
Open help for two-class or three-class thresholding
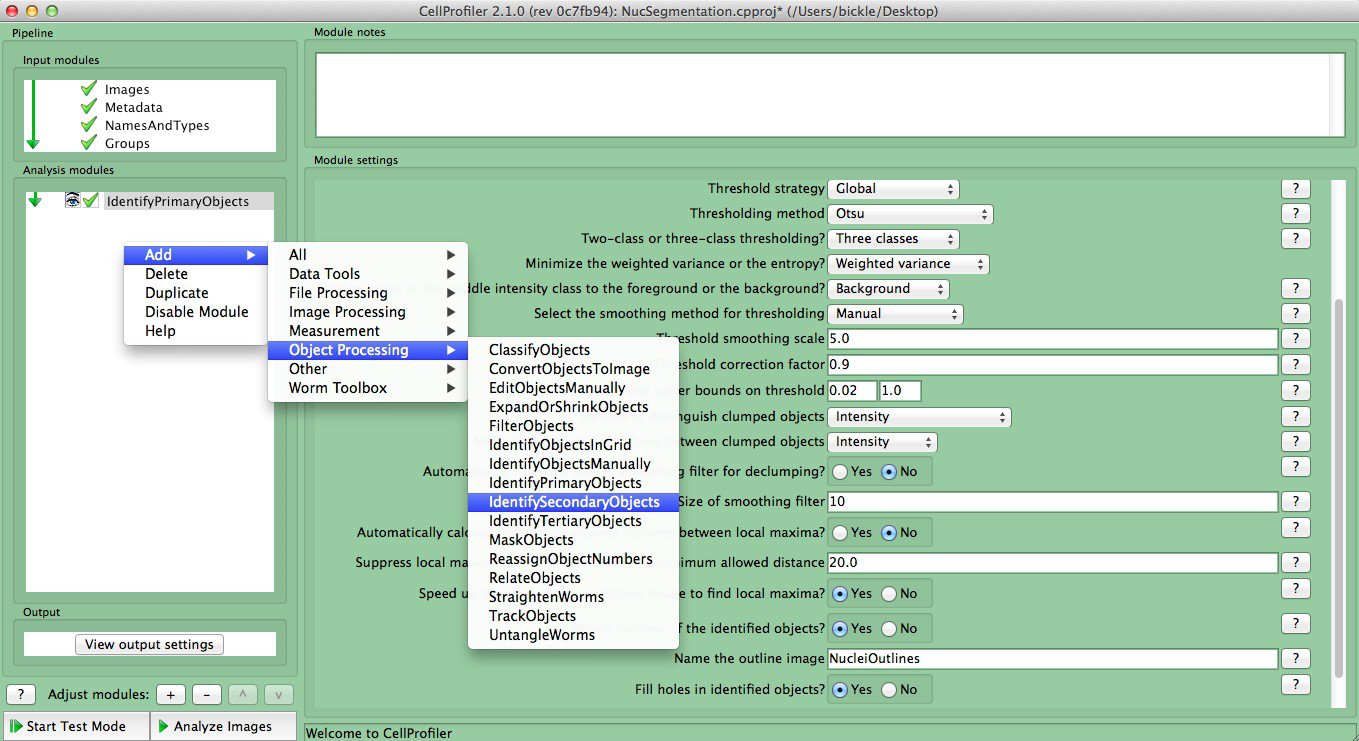click(1295, 238)
